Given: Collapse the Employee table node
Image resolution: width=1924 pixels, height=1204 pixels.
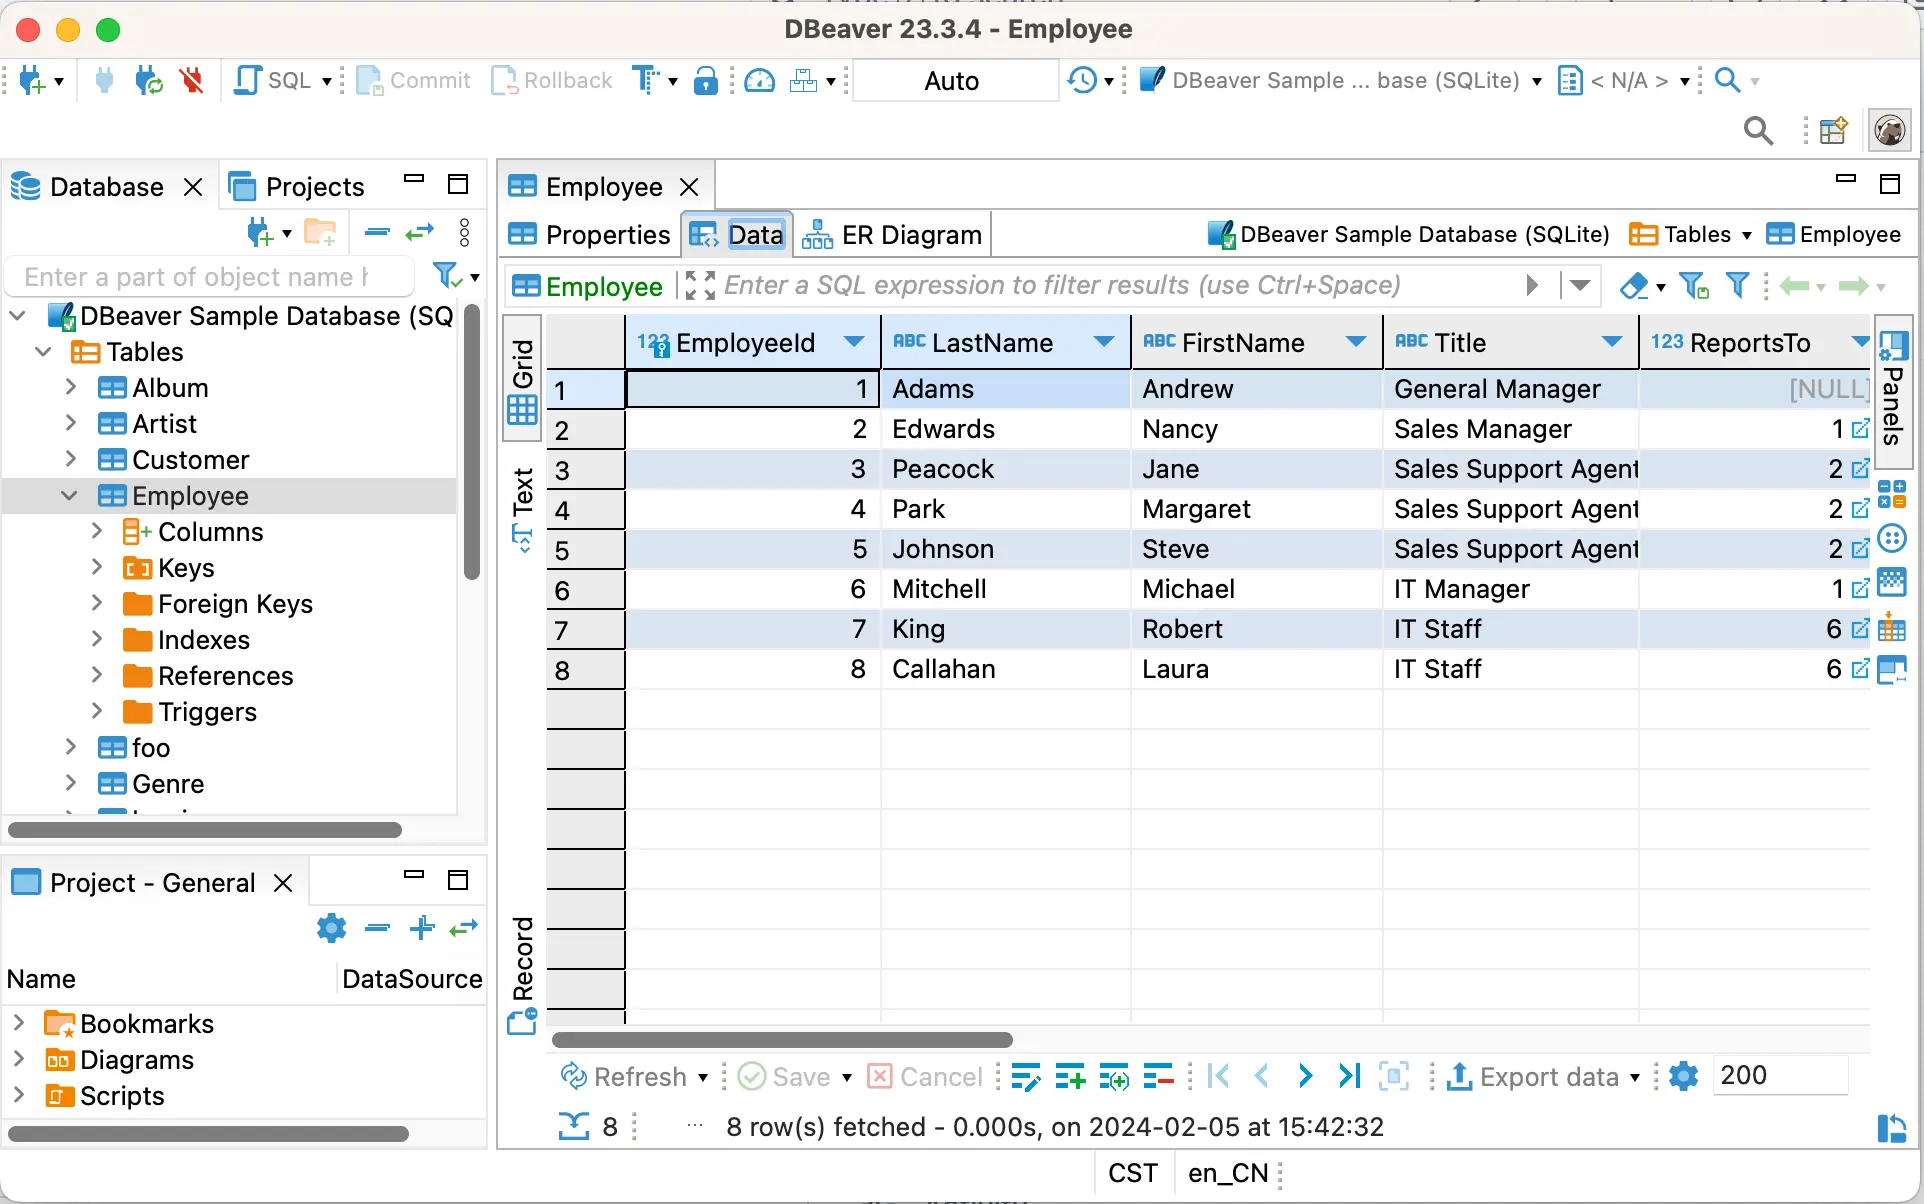Looking at the screenshot, I should 69,495.
